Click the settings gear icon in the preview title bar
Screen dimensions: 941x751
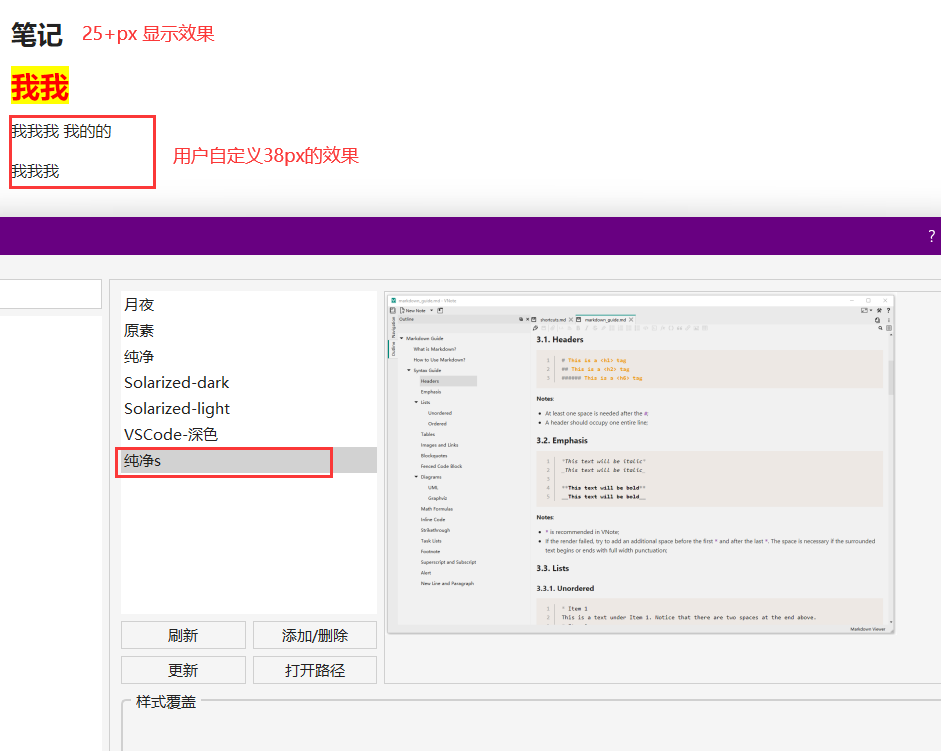(x=879, y=310)
